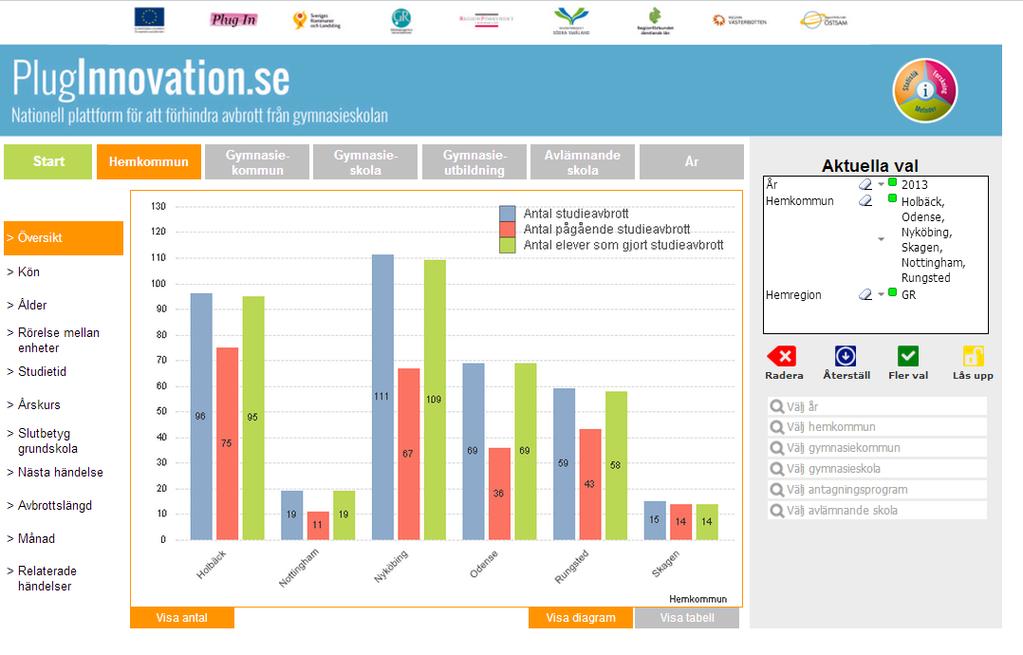Click magnifier icon in Välj hemkommun field
The image size is (1023, 655).
pos(777,427)
